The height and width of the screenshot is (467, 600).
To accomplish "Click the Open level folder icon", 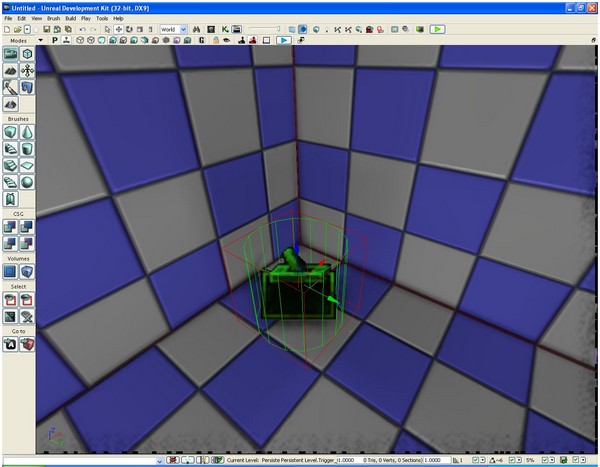I will click(17, 29).
